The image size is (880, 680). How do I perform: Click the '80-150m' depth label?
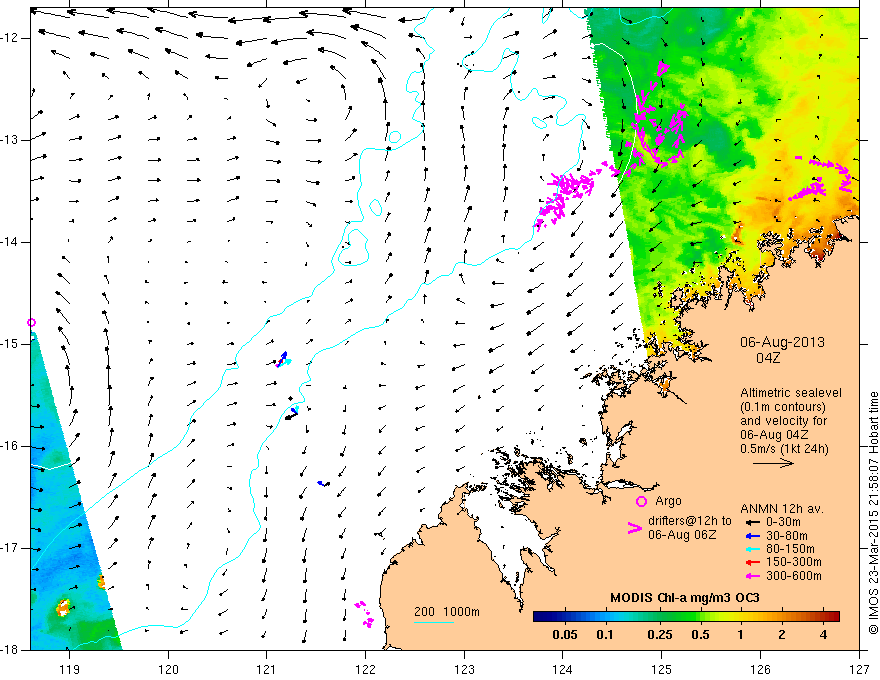pyautogui.click(x=790, y=549)
